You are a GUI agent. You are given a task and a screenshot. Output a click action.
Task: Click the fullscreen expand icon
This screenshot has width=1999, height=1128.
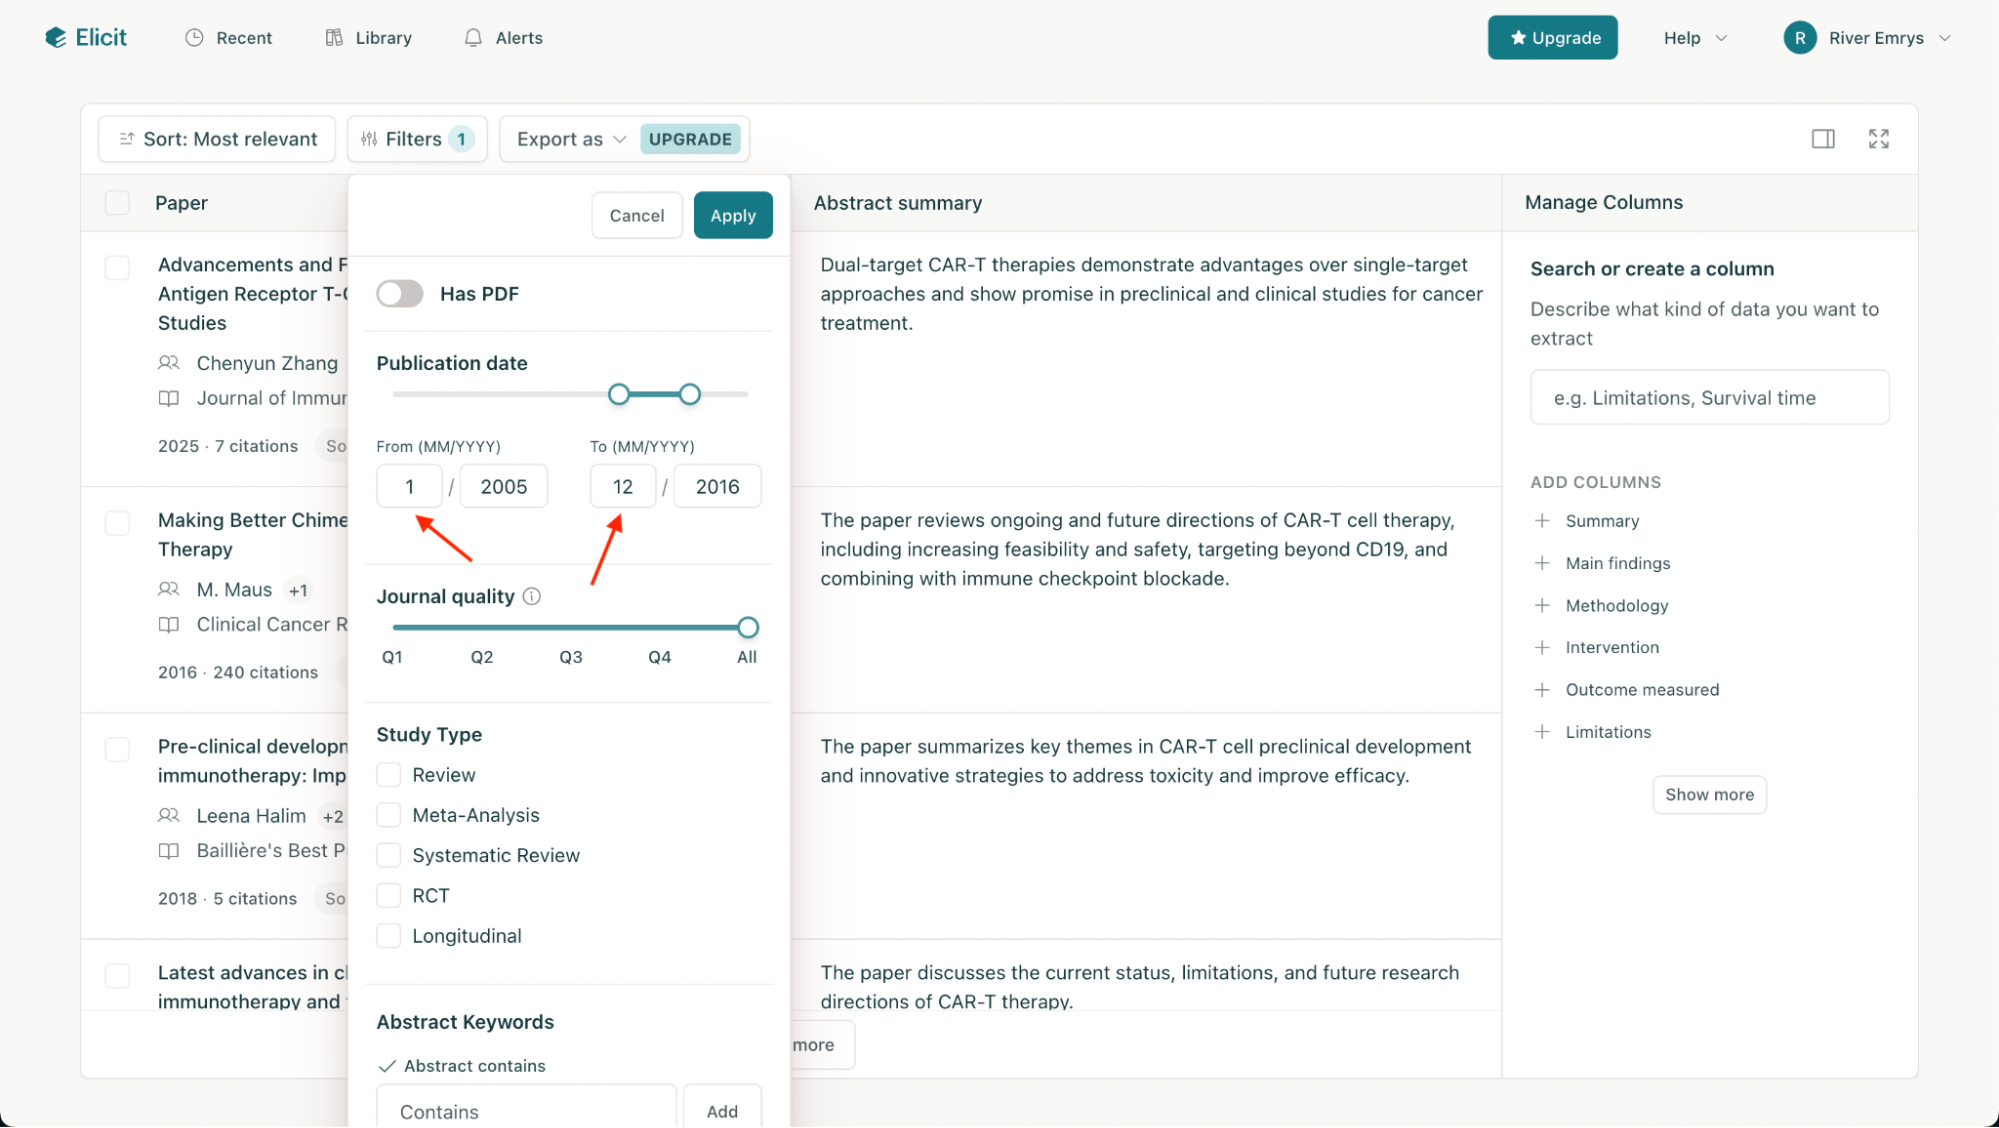[1878, 139]
